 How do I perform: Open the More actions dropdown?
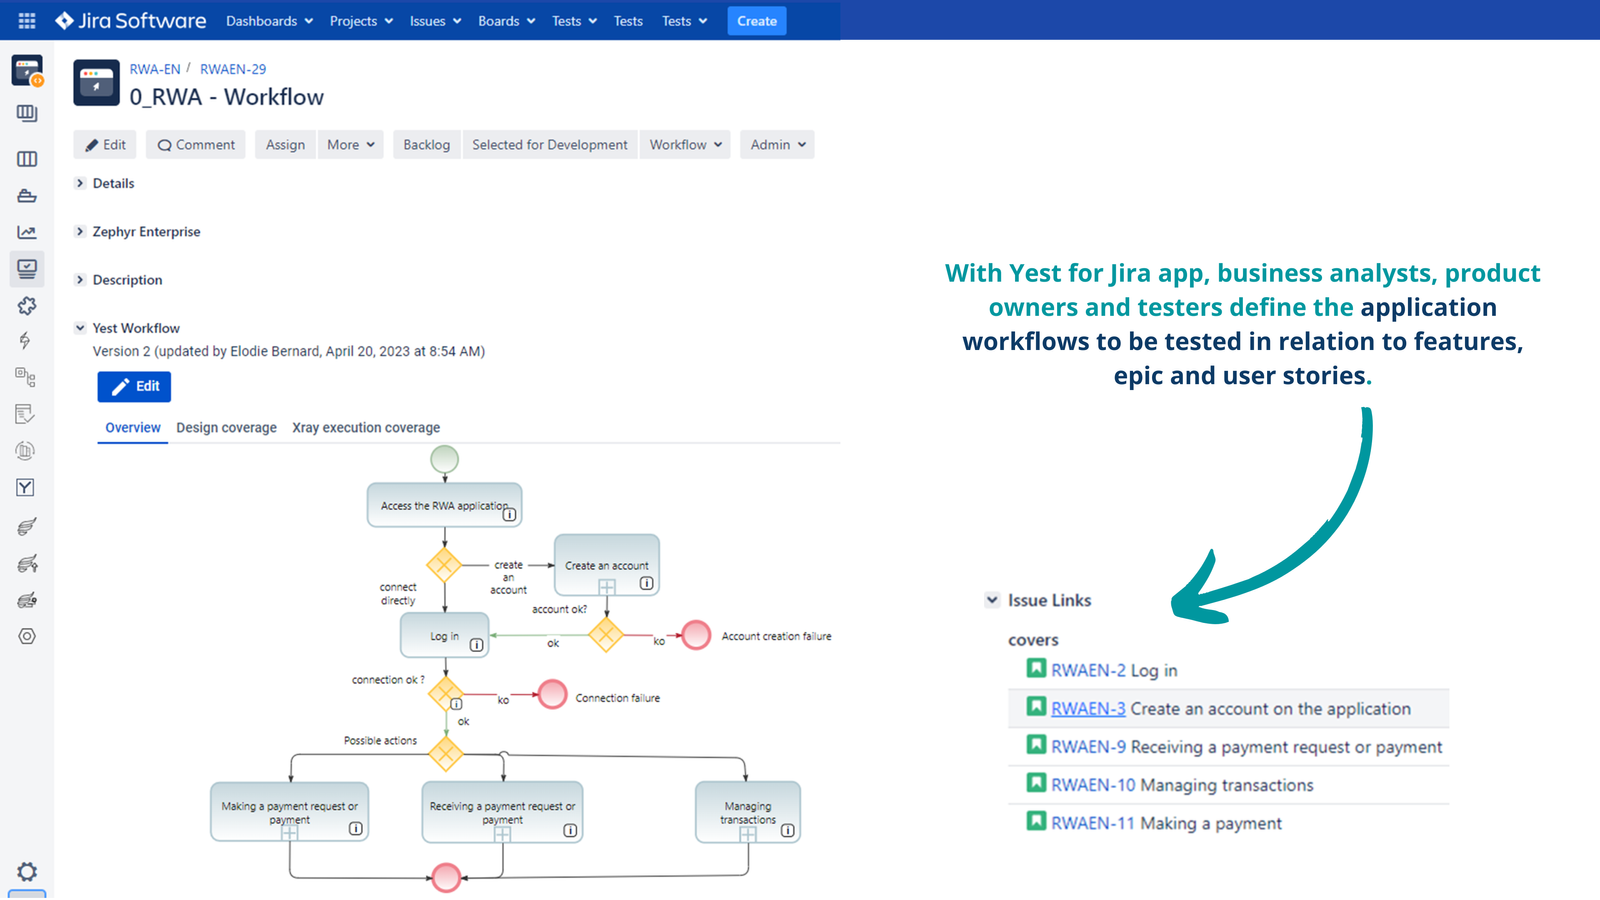(x=351, y=145)
